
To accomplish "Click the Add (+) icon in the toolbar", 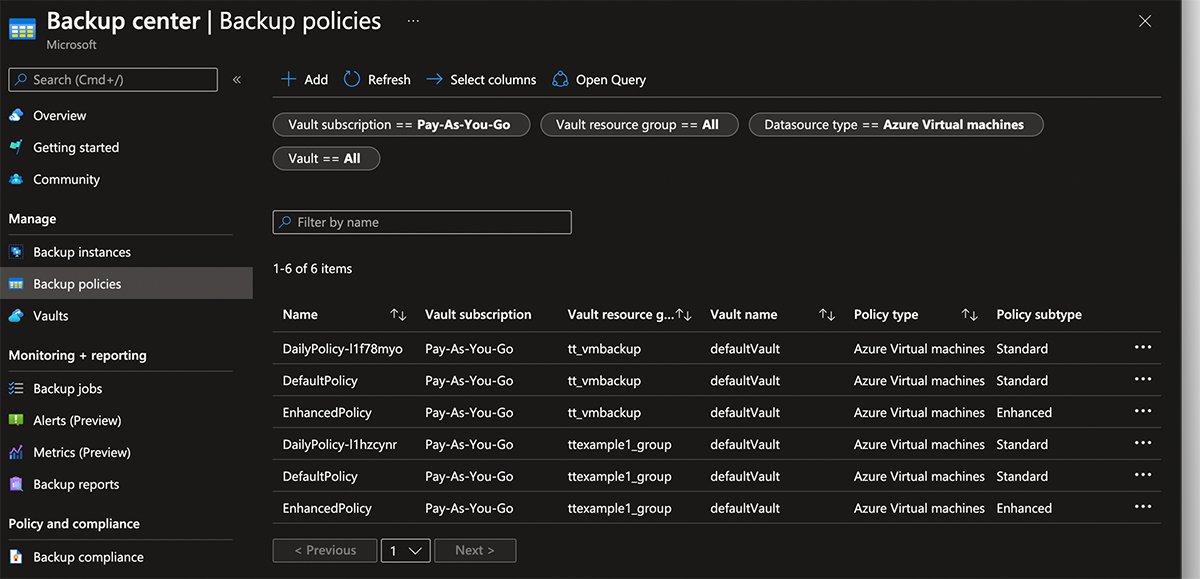I will 290,79.
